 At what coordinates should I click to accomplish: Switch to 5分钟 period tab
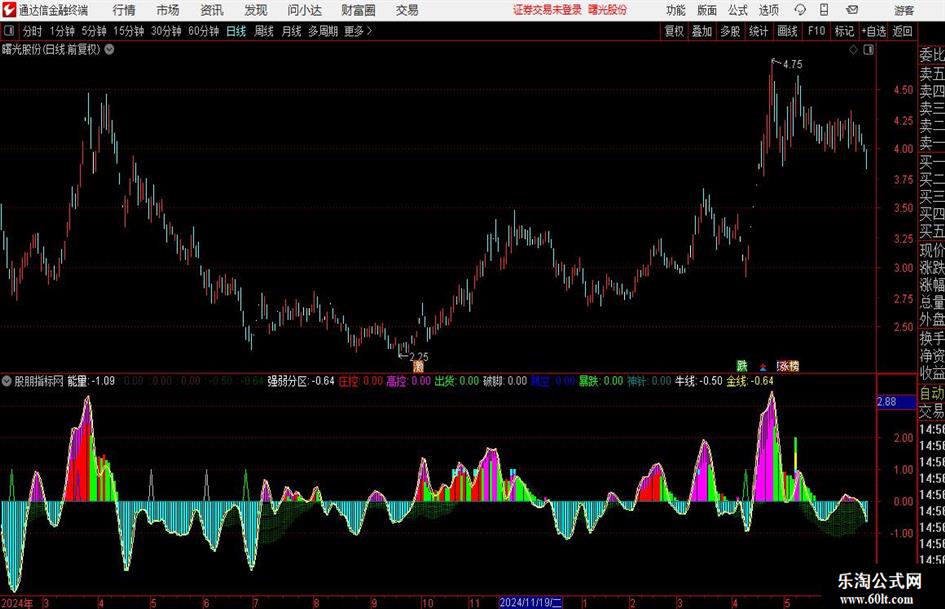(93, 31)
